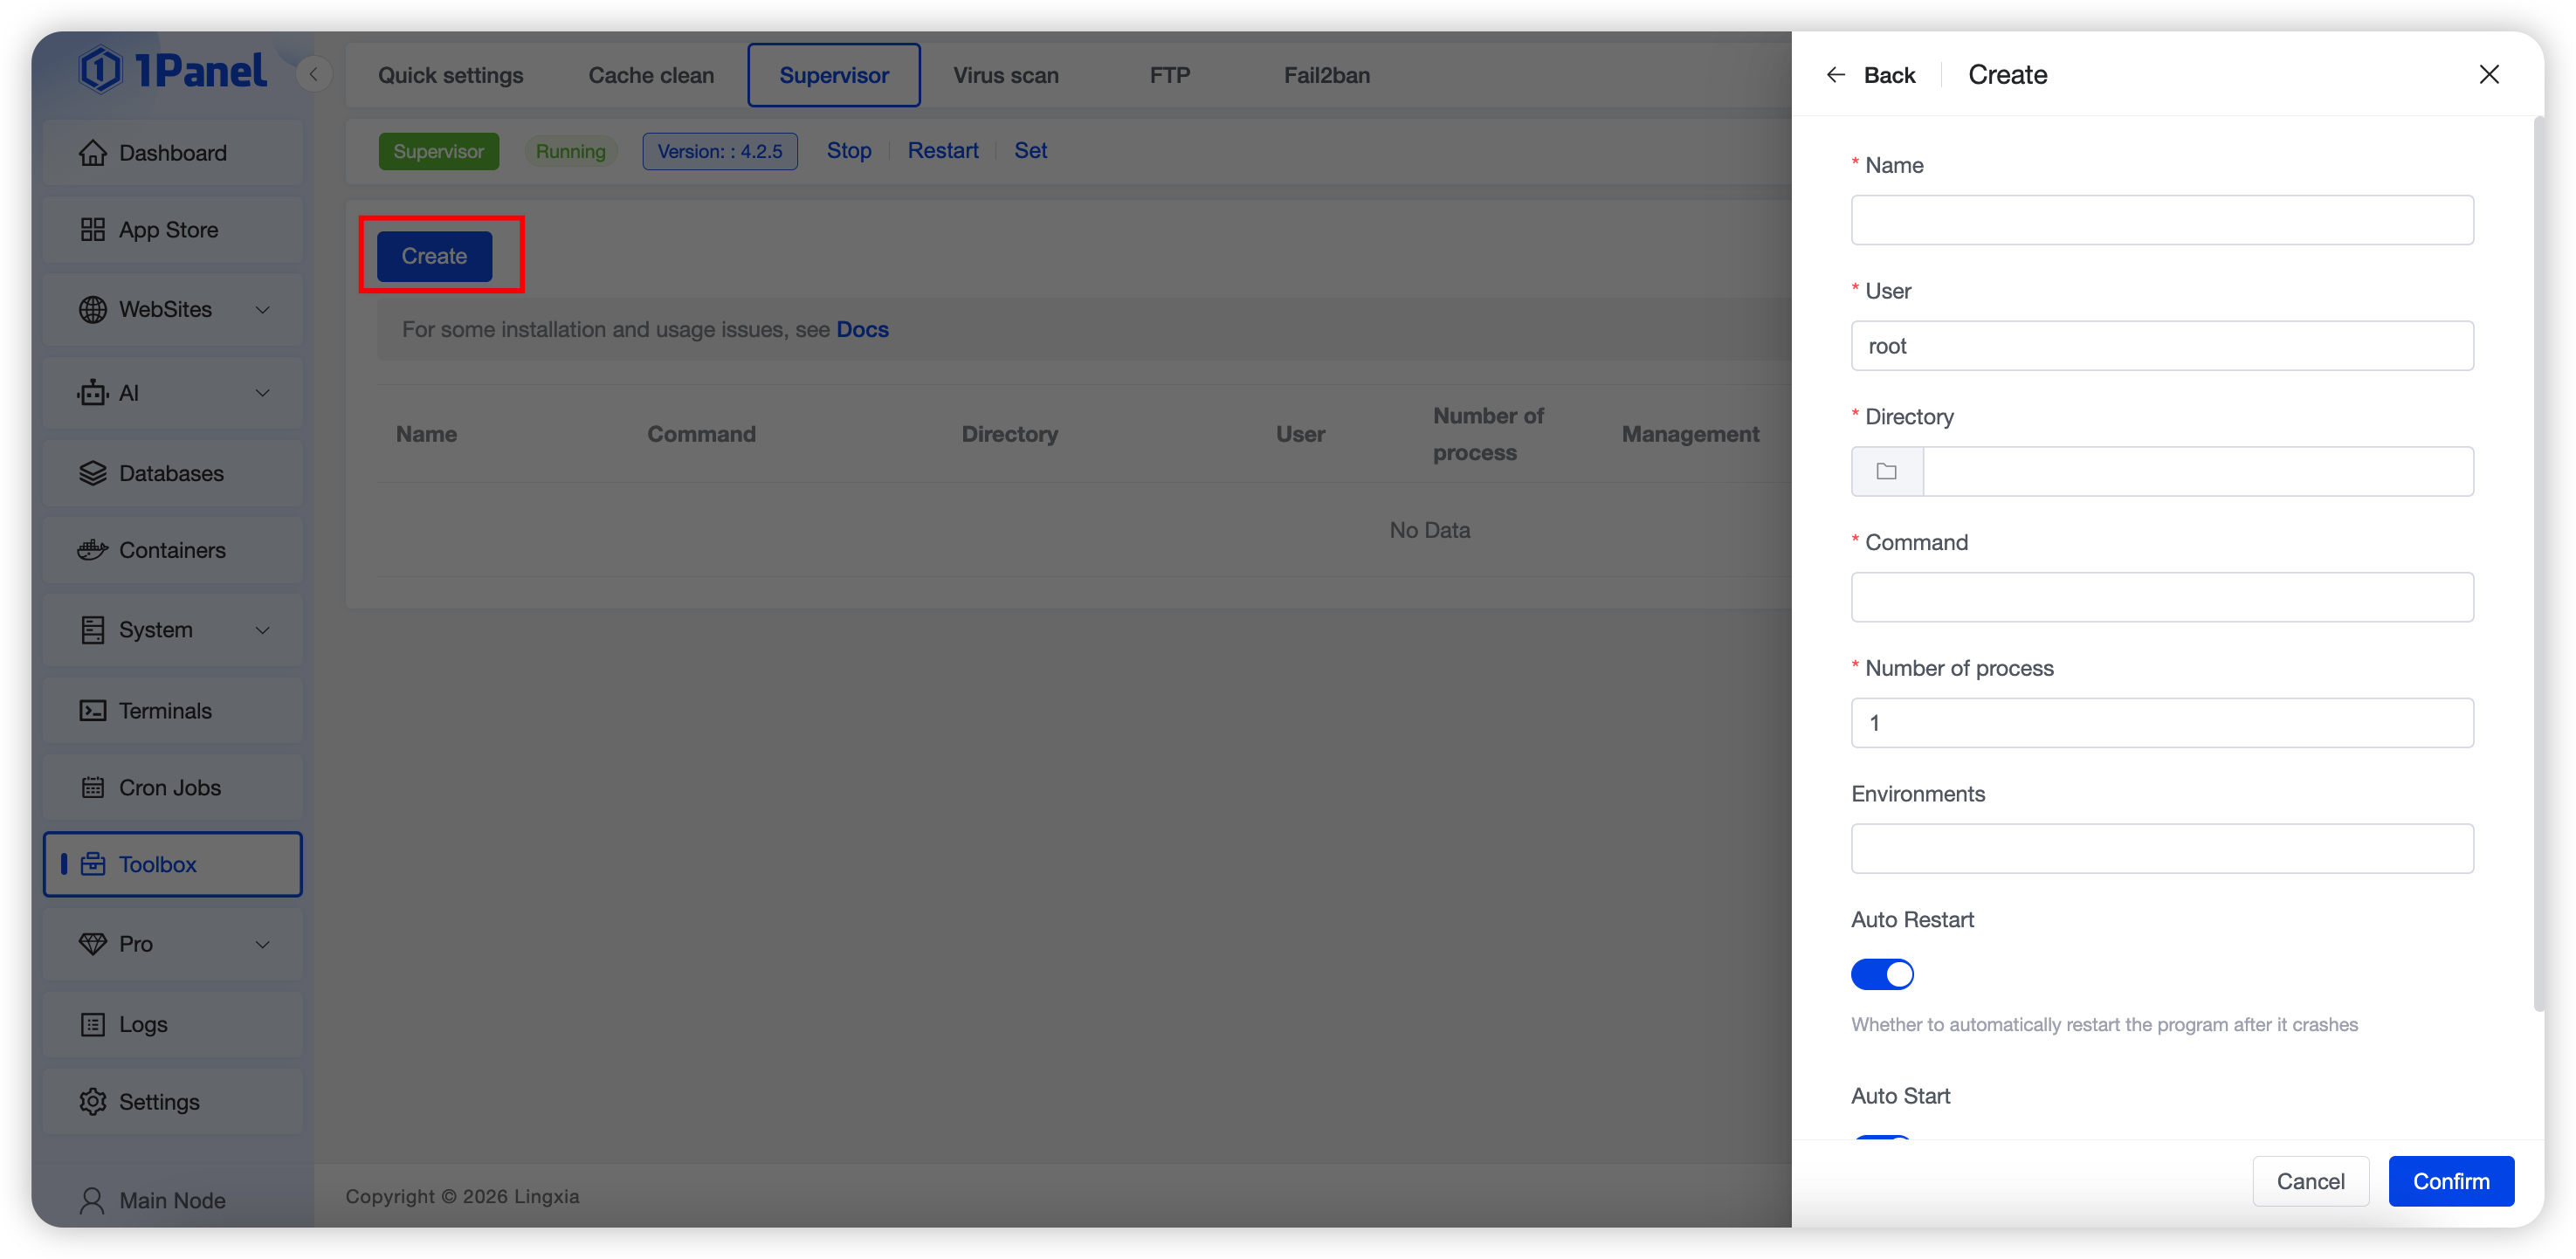2576x1259 pixels.
Task: Switch to the Virus scan tab
Action: tap(1005, 75)
